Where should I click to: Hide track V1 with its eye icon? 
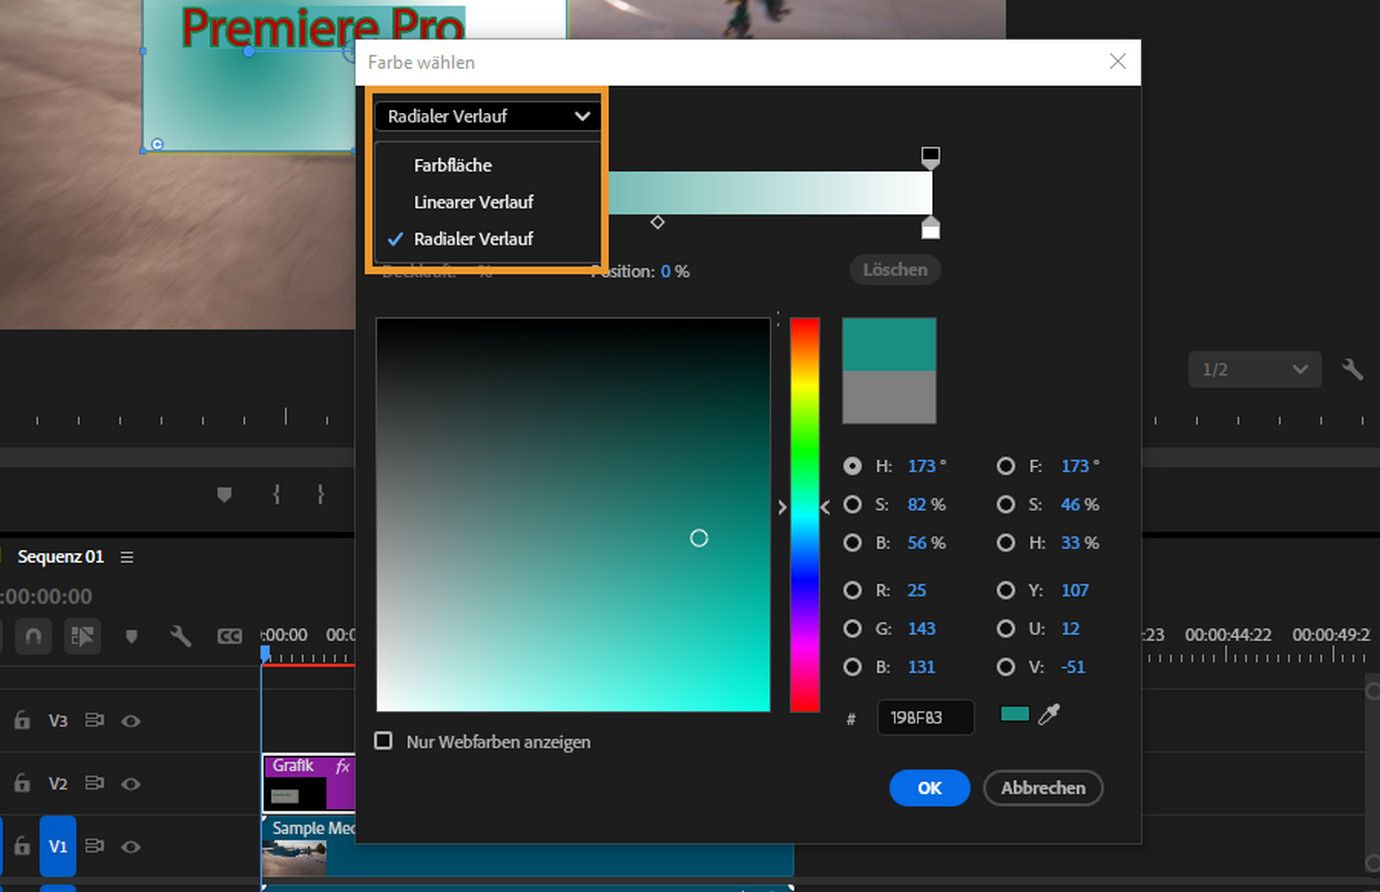[130, 846]
